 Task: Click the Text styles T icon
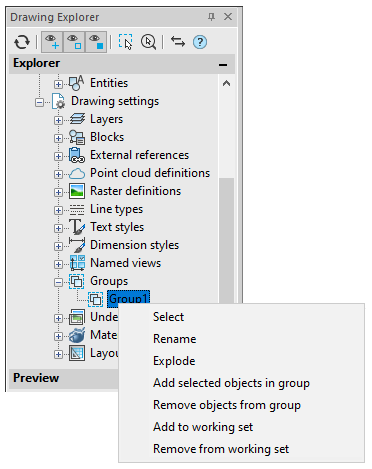point(77,227)
